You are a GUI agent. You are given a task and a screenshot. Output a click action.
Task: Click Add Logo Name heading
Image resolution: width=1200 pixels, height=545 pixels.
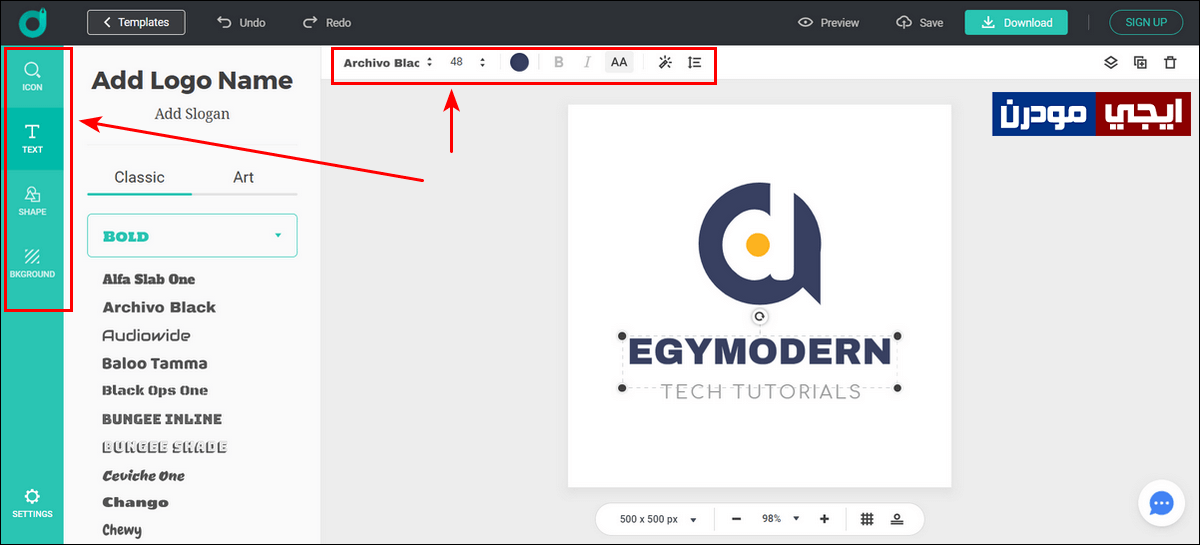[x=192, y=80]
